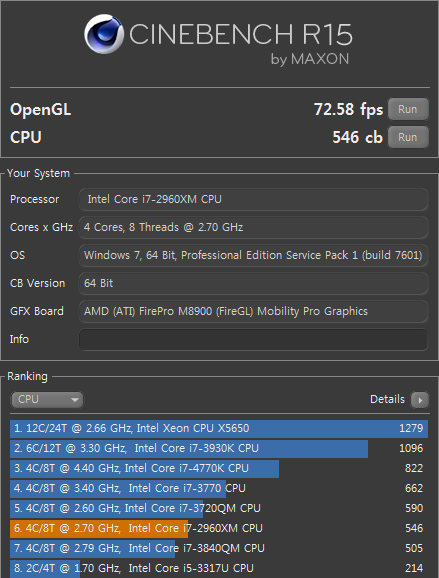The width and height of the screenshot is (439, 578).
Task: Select the i5-3317U ranking entry
Action: [x=219, y=568]
